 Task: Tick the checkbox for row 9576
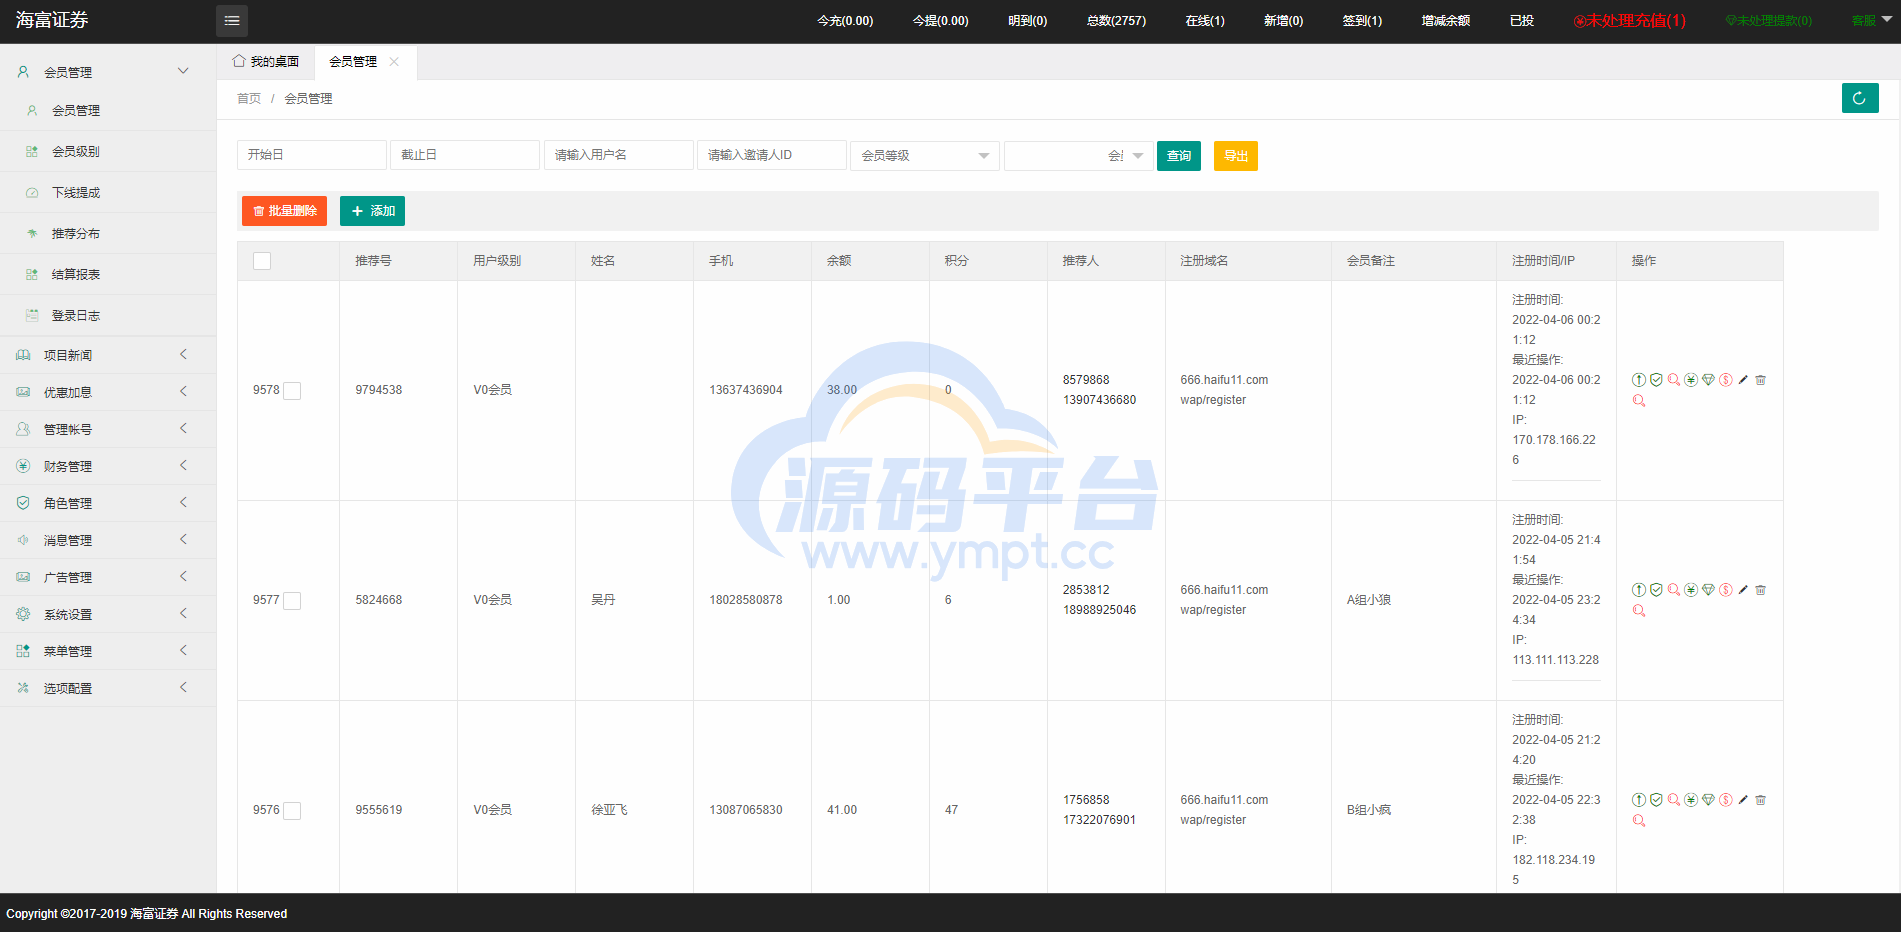292,811
